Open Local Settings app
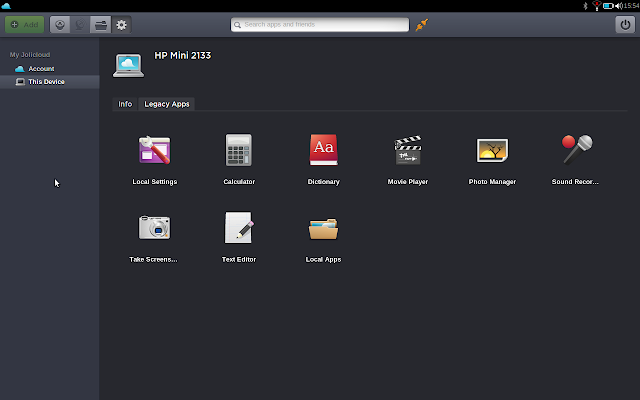The height and width of the screenshot is (400, 640). (x=154, y=150)
